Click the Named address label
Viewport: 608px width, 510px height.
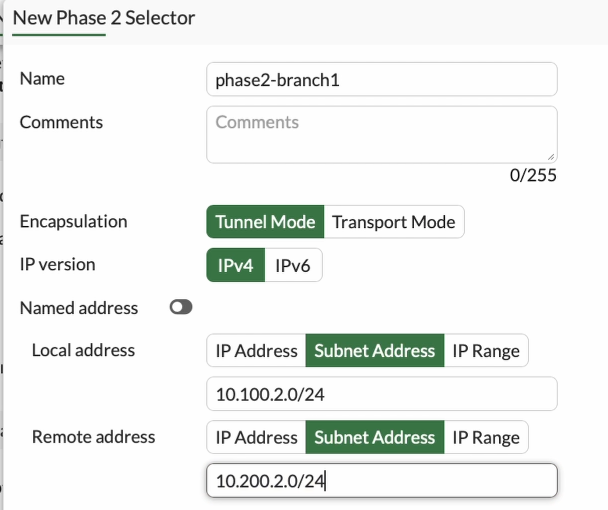[x=79, y=308]
